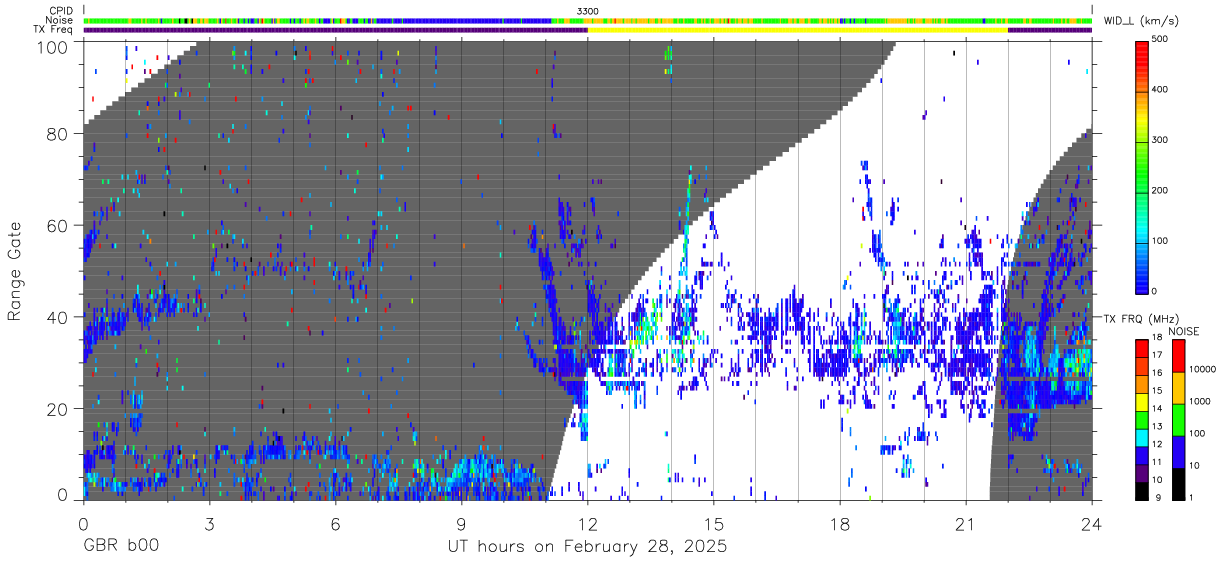
Task: Click the purple TX Freq bar section before 12 UT
Action: click(x=335, y=30)
